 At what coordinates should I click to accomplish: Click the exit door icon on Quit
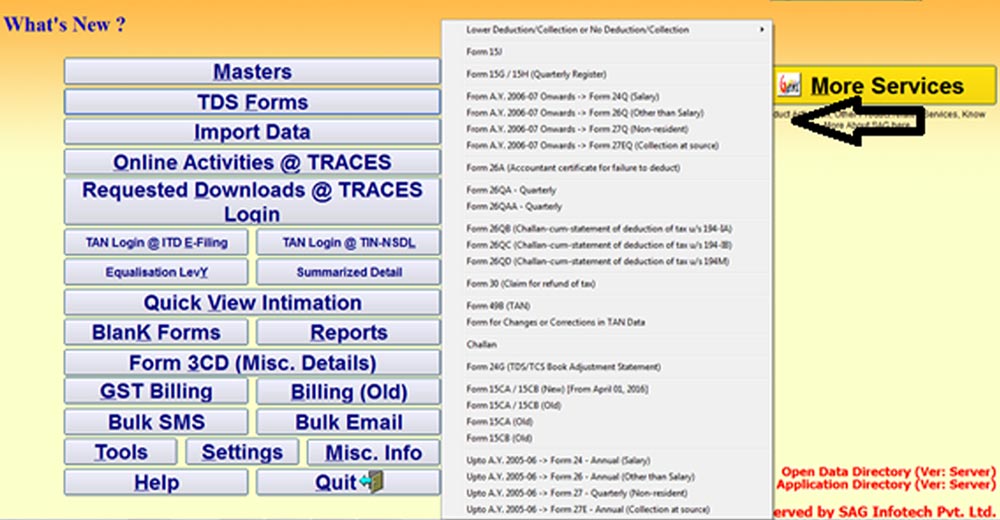pos(371,482)
